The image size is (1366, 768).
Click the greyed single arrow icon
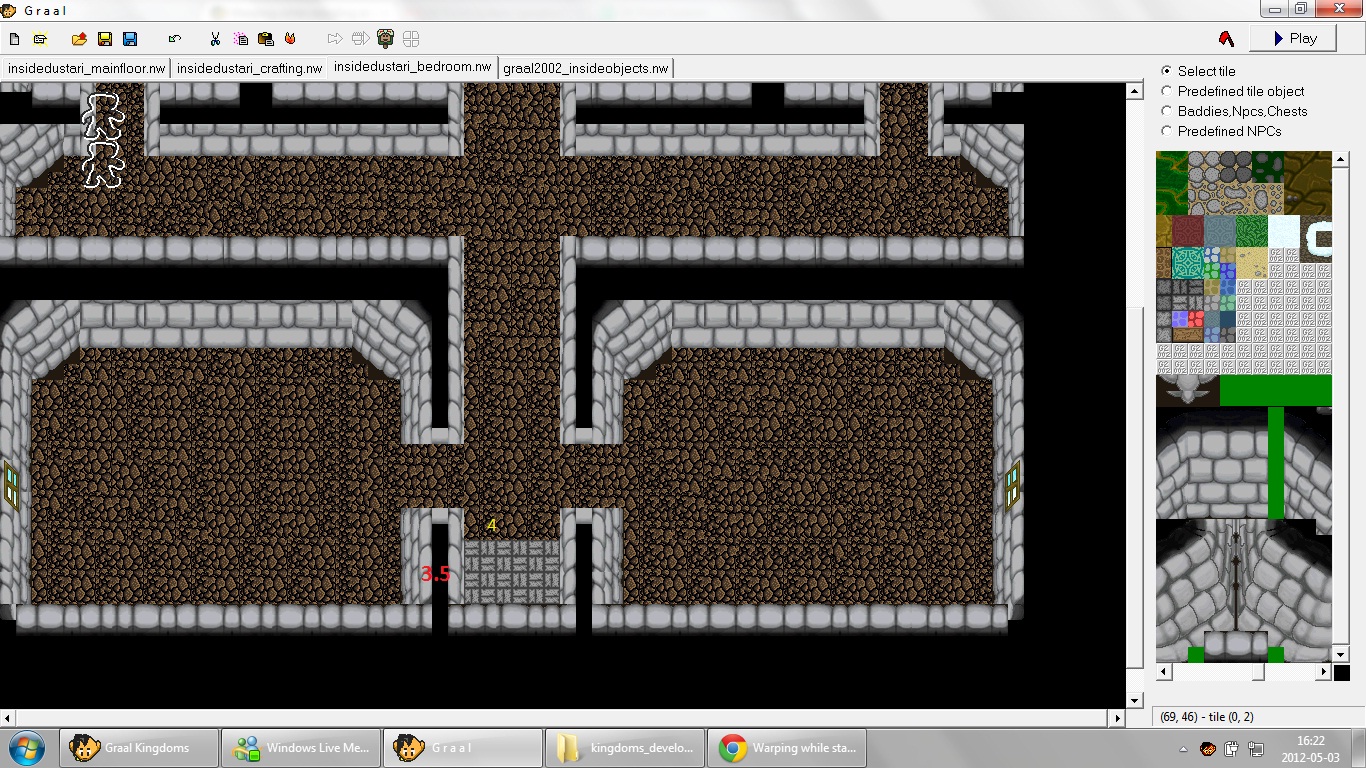335,39
